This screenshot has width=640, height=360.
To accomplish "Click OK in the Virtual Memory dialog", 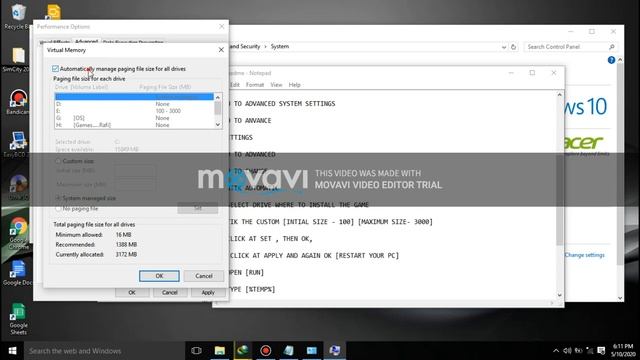I will coord(159,276).
